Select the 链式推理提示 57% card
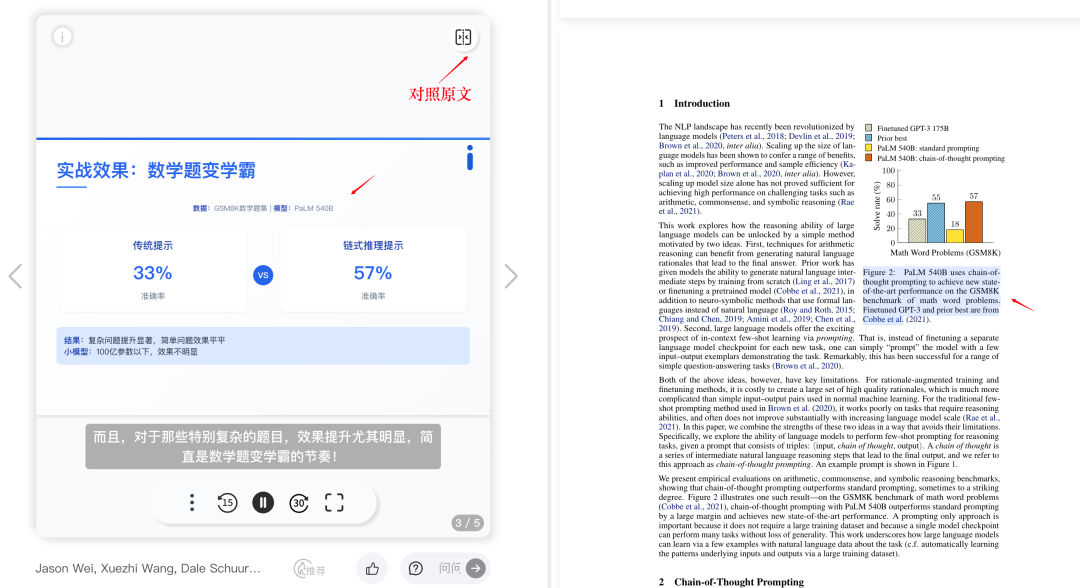This screenshot has width=1080, height=588. click(373, 271)
